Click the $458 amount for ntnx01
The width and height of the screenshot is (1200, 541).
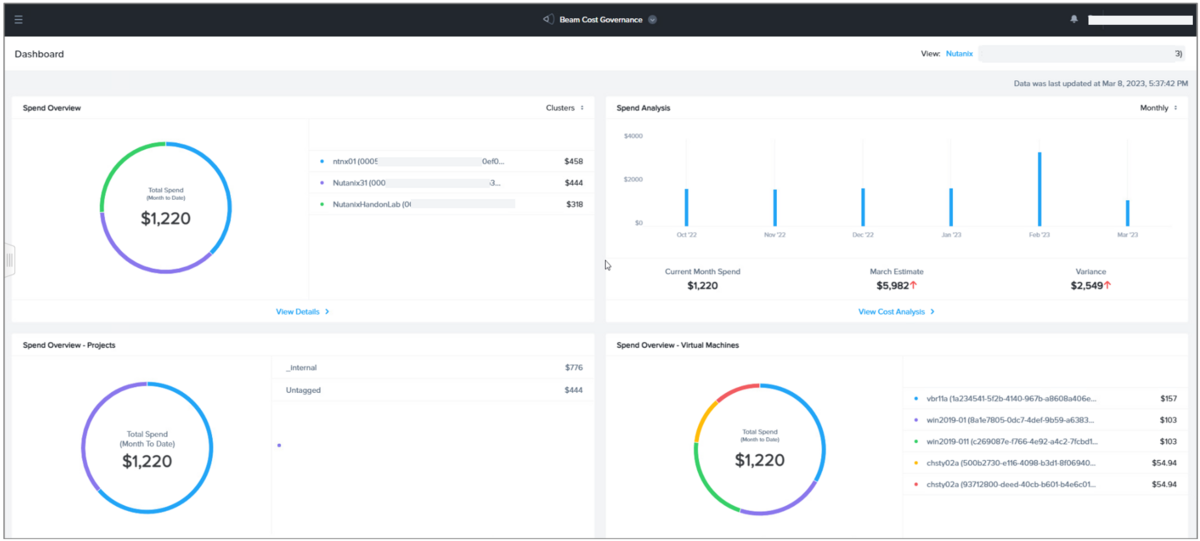pos(573,161)
